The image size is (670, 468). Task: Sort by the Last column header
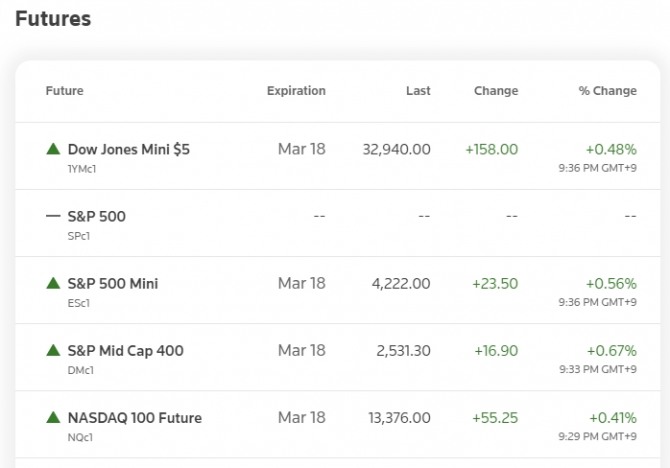[418, 91]
